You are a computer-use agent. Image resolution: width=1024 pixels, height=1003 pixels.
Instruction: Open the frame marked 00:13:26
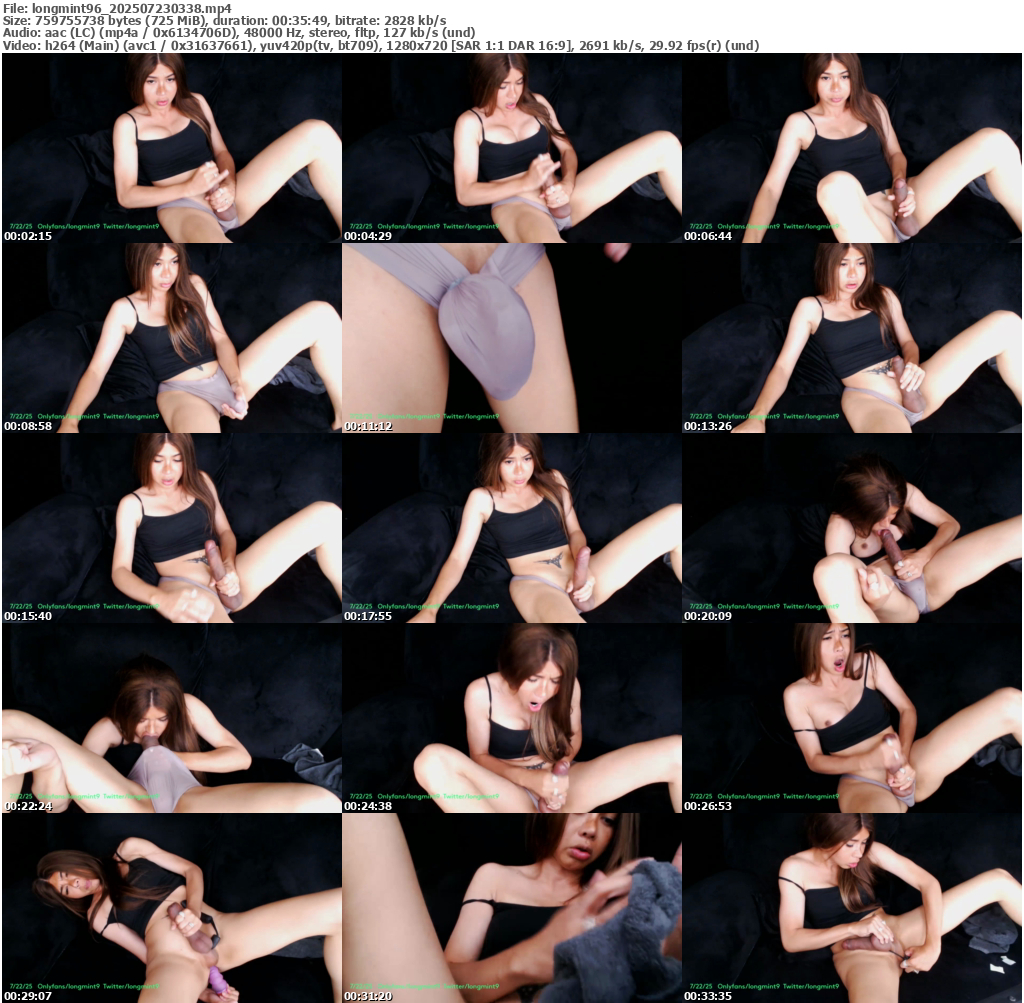click(x=852, y=338)
